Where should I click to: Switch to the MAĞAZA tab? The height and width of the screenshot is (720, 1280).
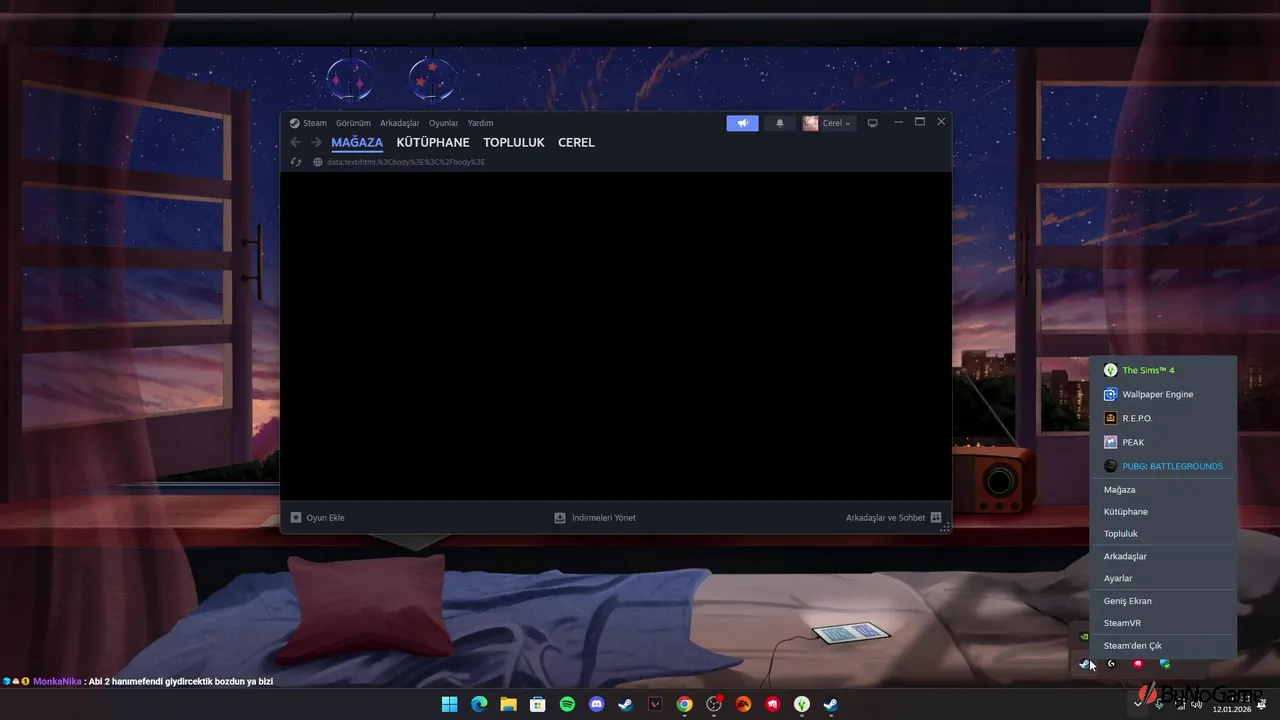357,142
